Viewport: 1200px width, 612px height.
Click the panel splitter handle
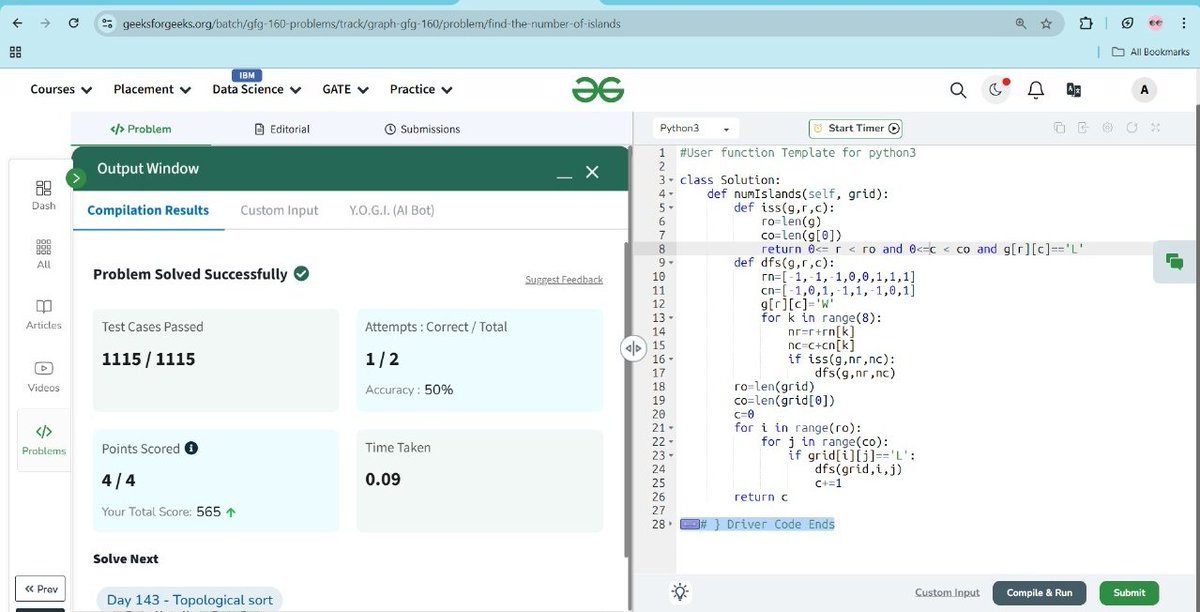(x=633, y=348)
